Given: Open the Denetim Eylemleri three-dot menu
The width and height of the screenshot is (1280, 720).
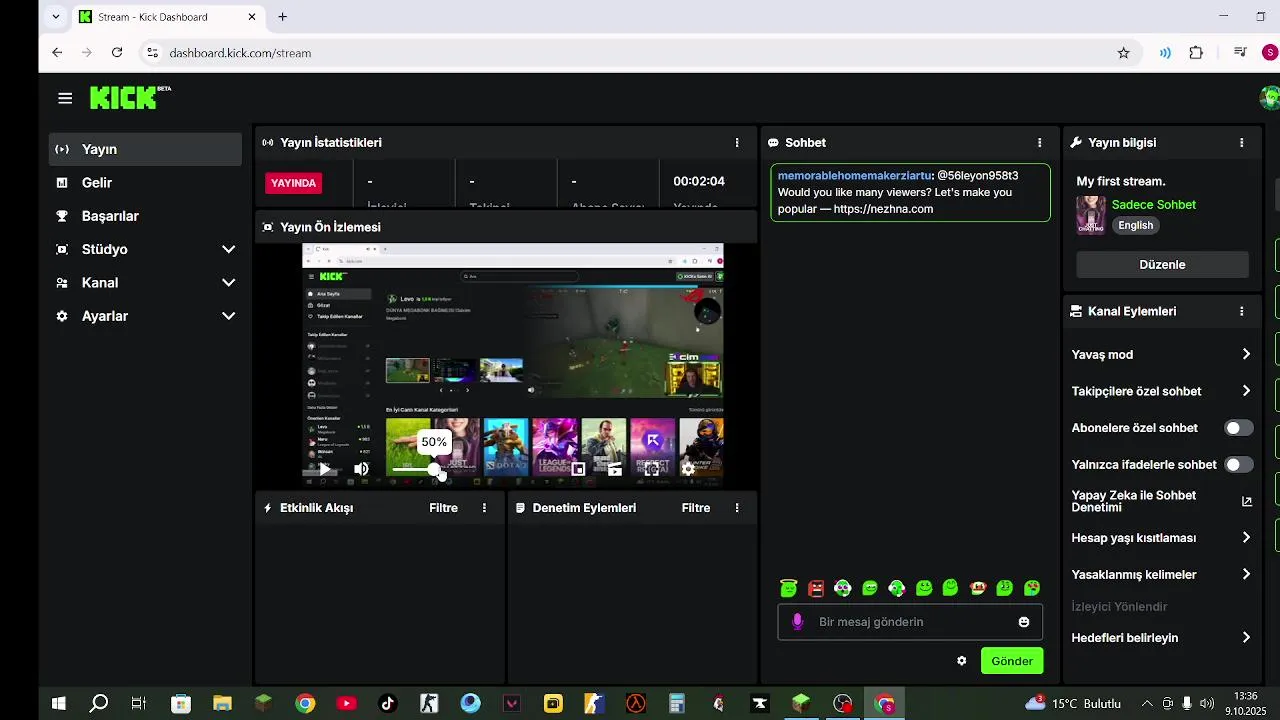Looking at the screenshot, I should click(x=737, y=508).
